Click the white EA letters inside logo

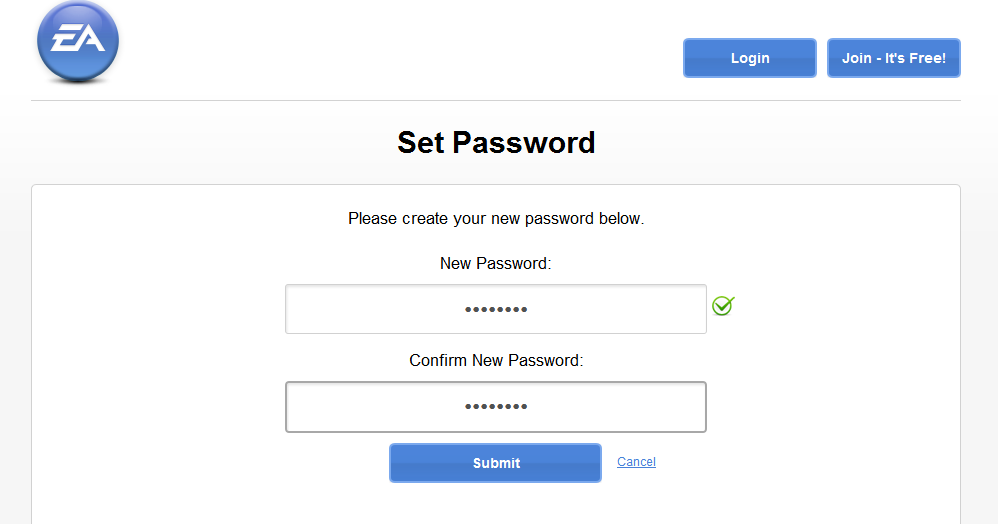tap(78, 38)
